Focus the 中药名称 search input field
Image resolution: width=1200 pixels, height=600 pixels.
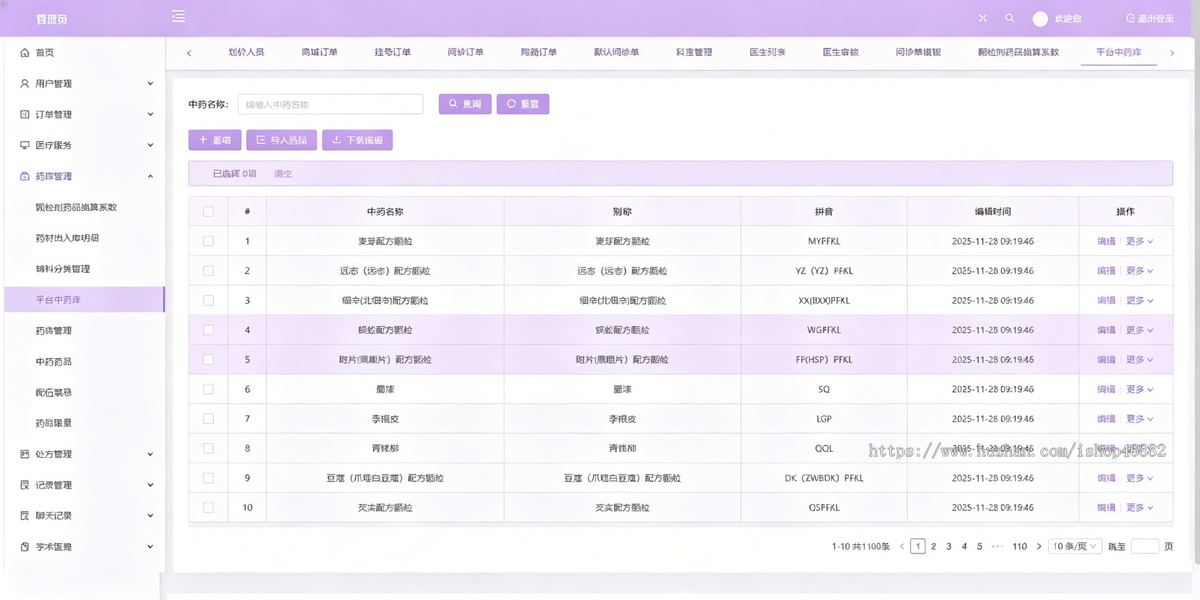331,104
